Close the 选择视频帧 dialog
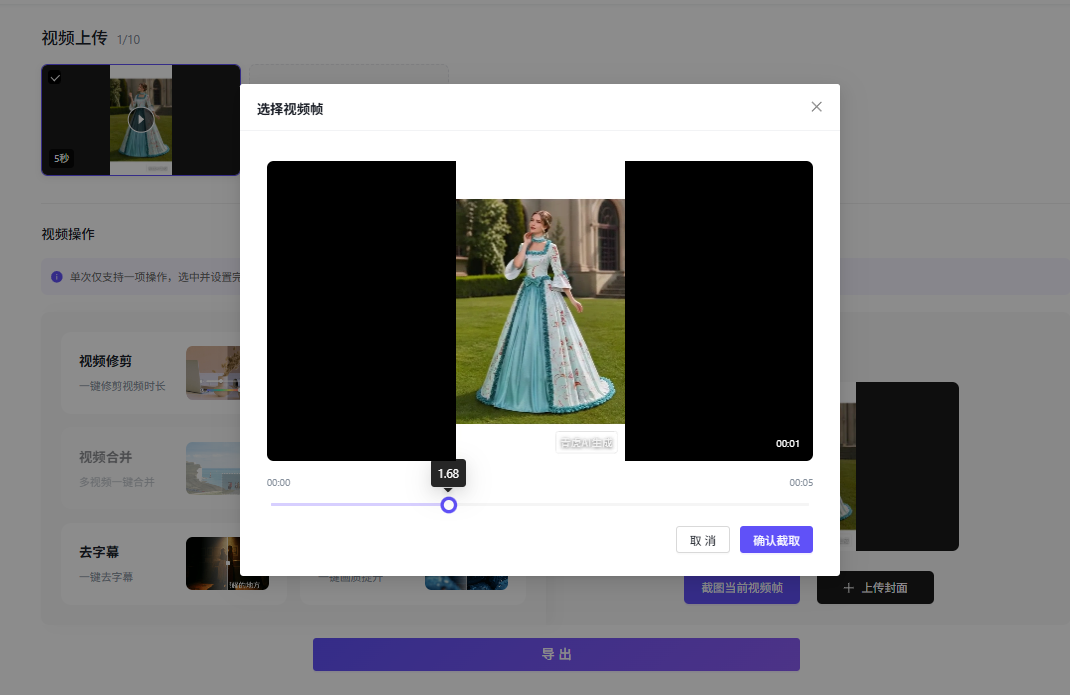Image resolution: width=1070 pixels, height=695 pixels. 816,107
